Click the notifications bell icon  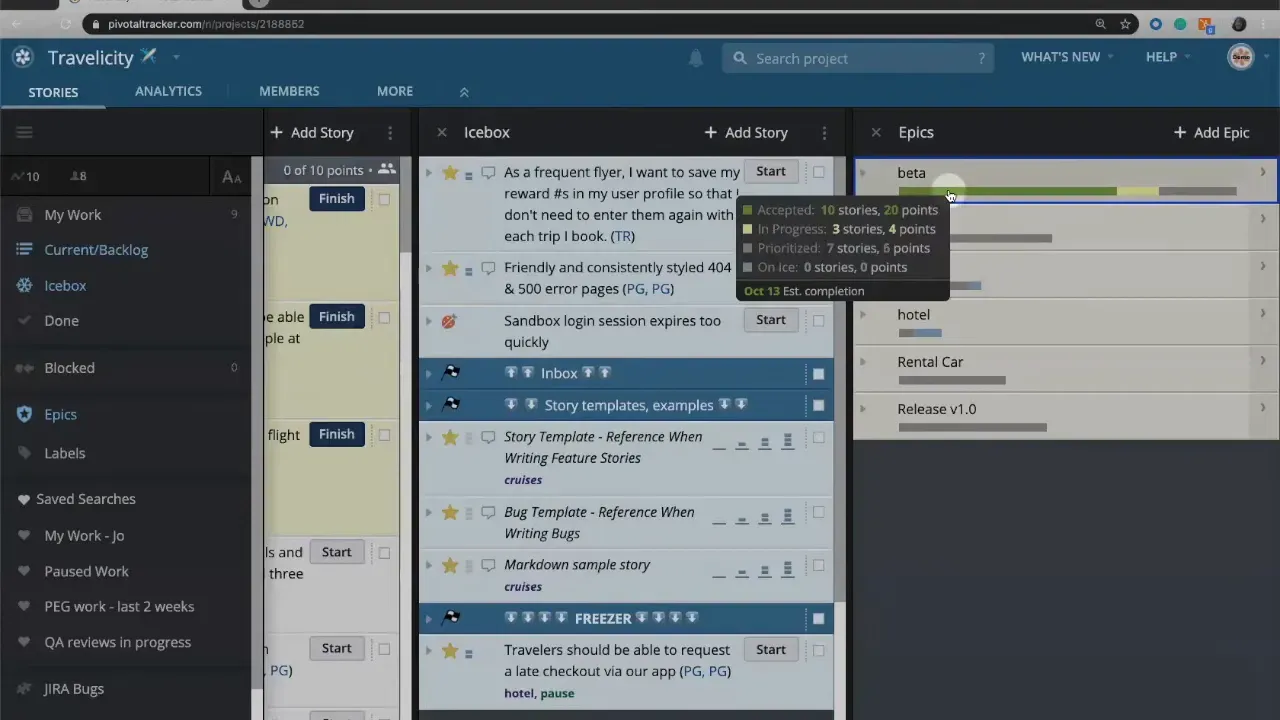click(x=695, y=58)
